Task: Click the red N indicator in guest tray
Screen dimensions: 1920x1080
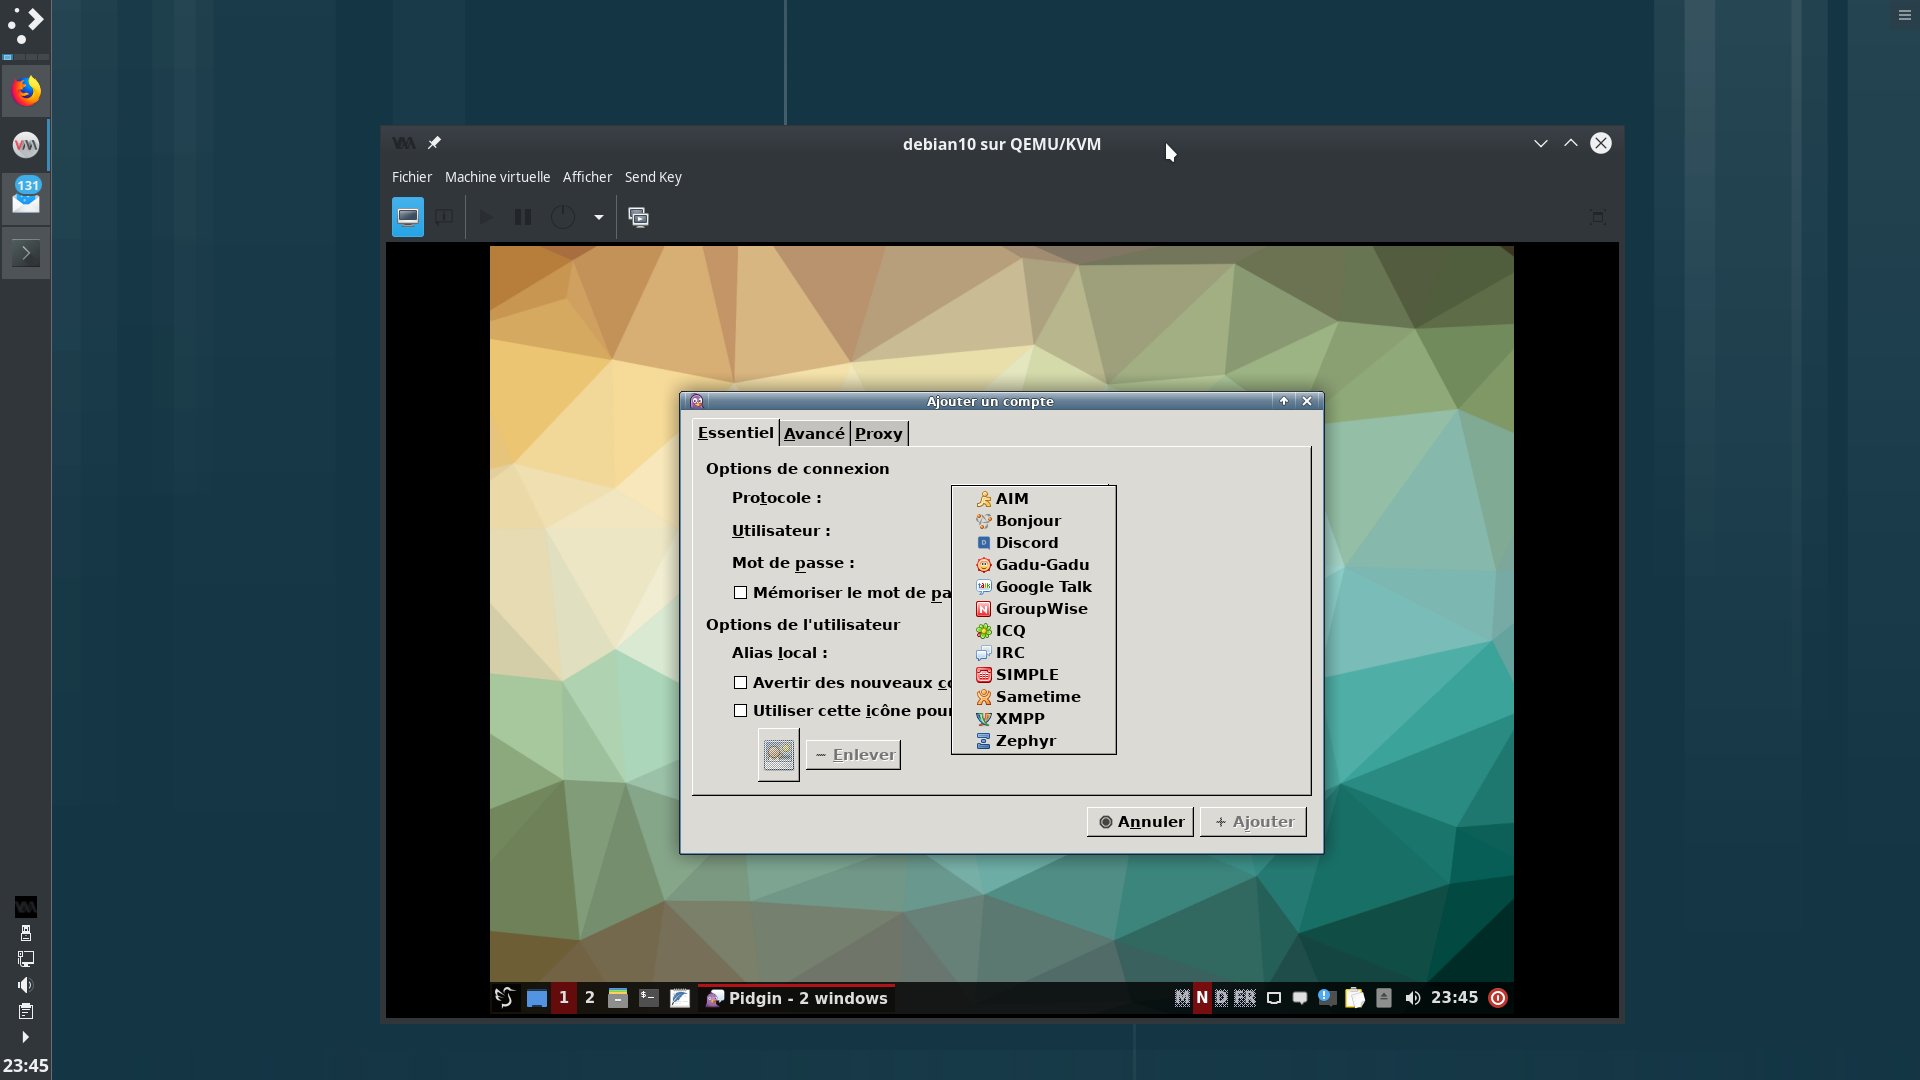Action: click(1202, 998)
